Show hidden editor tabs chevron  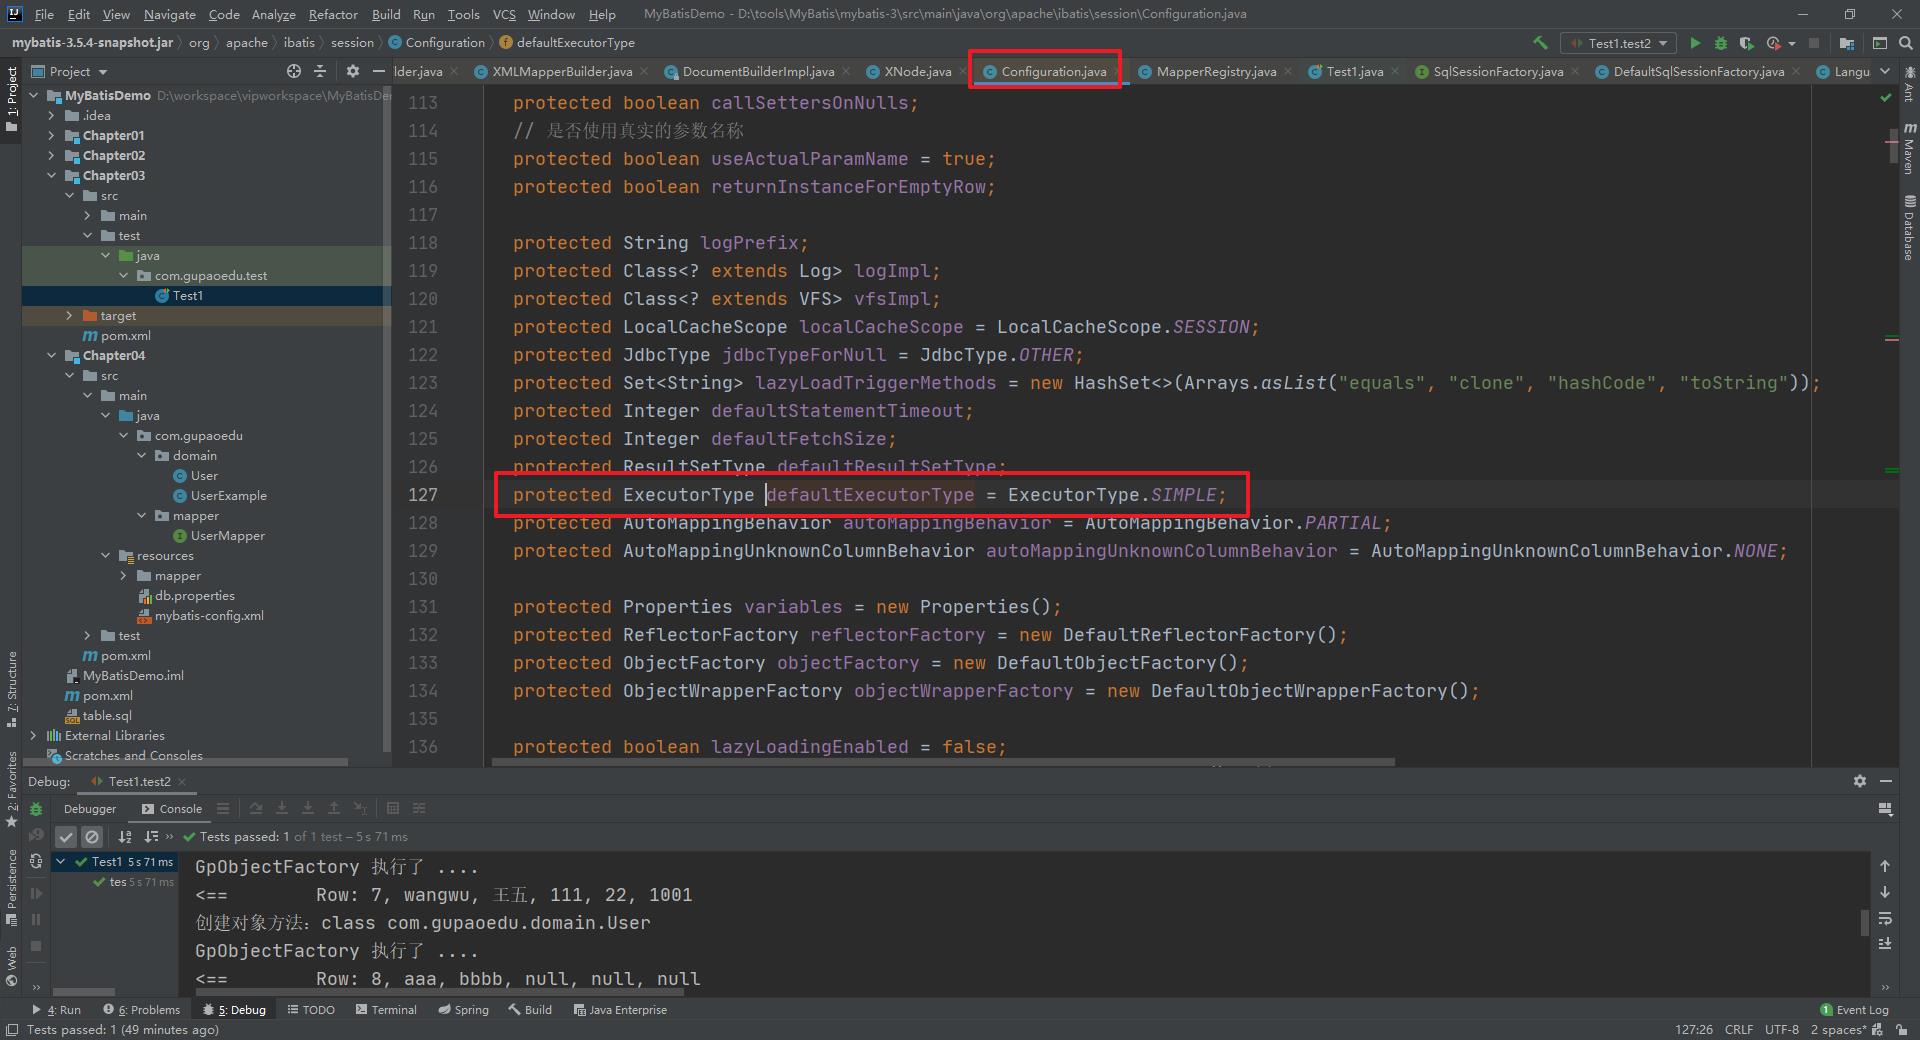[x=1884, y=71]
